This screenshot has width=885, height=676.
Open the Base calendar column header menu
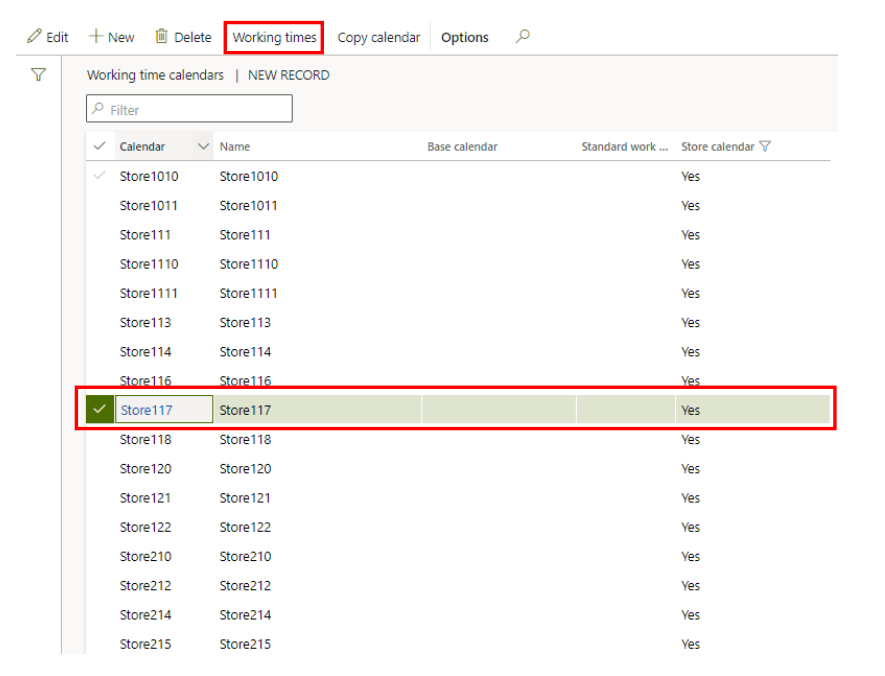(462, 147)
